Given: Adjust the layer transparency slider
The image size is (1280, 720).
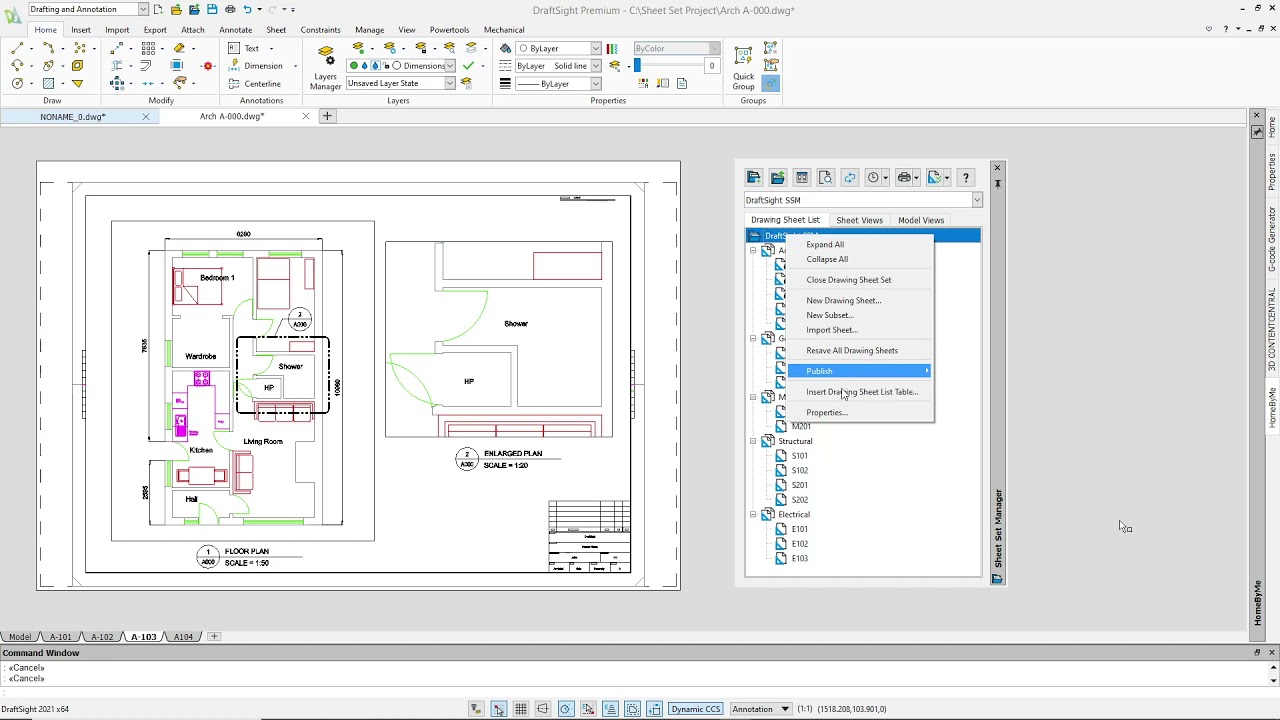Looking at the screenshot, I should pos(637,66).
